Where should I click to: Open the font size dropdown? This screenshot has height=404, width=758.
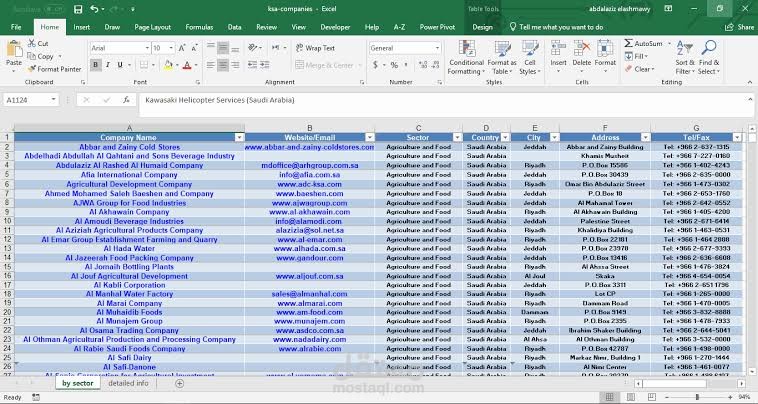coord(171,48)
